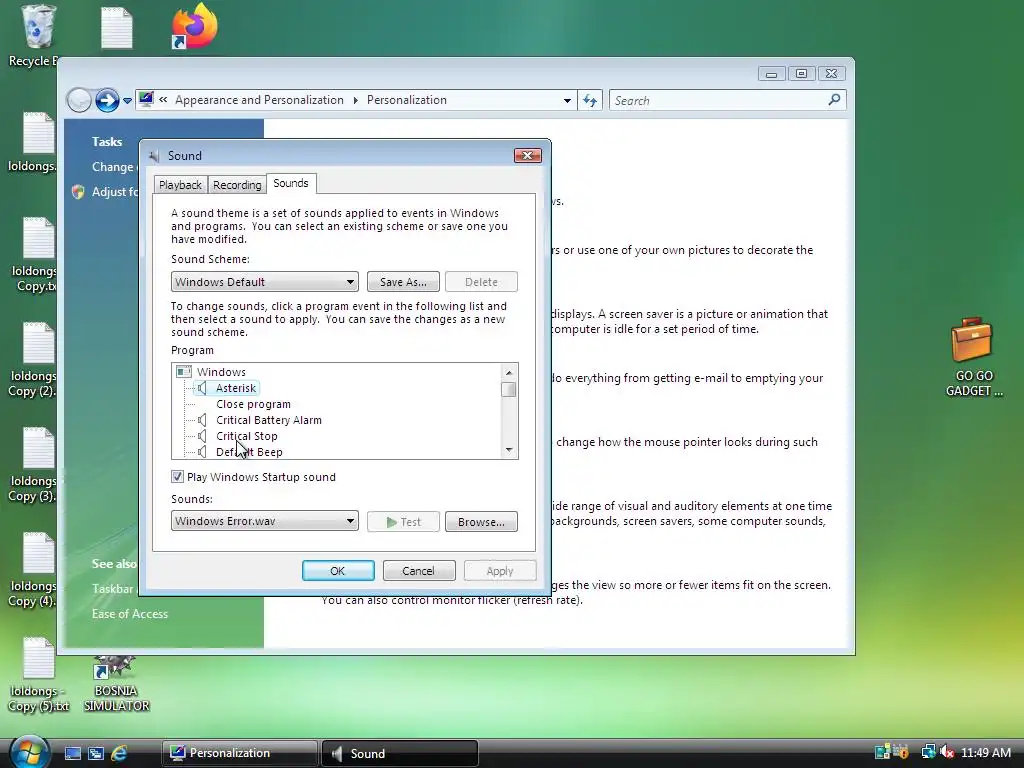Click the shield icon next to Adjust font

tap(78, 192)
